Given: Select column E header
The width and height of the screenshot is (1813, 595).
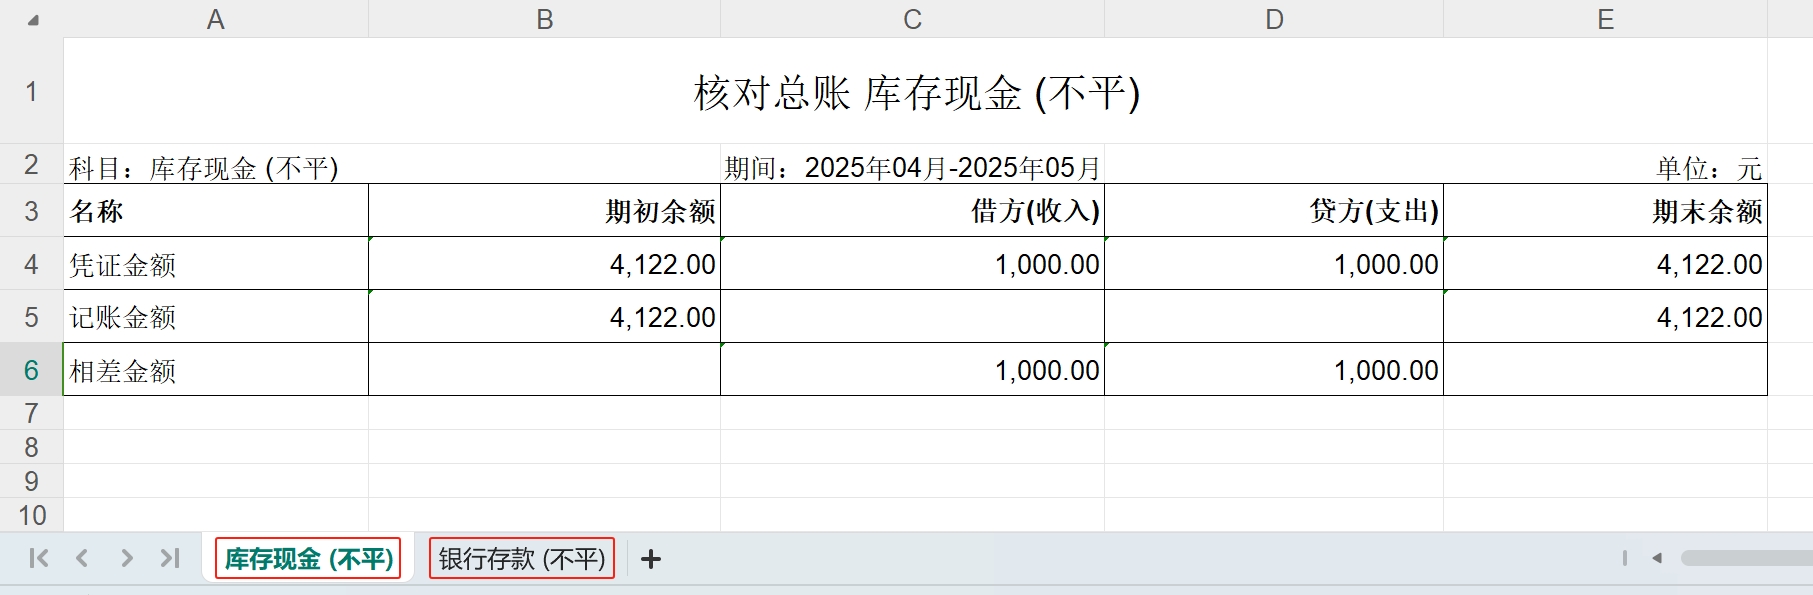Looking at the screenshot, I should coord(1605,19).
